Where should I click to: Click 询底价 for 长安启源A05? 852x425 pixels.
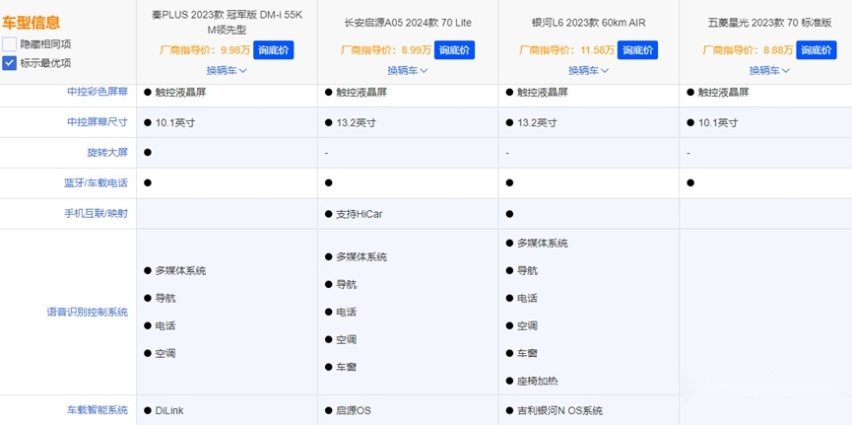(454, 50)
